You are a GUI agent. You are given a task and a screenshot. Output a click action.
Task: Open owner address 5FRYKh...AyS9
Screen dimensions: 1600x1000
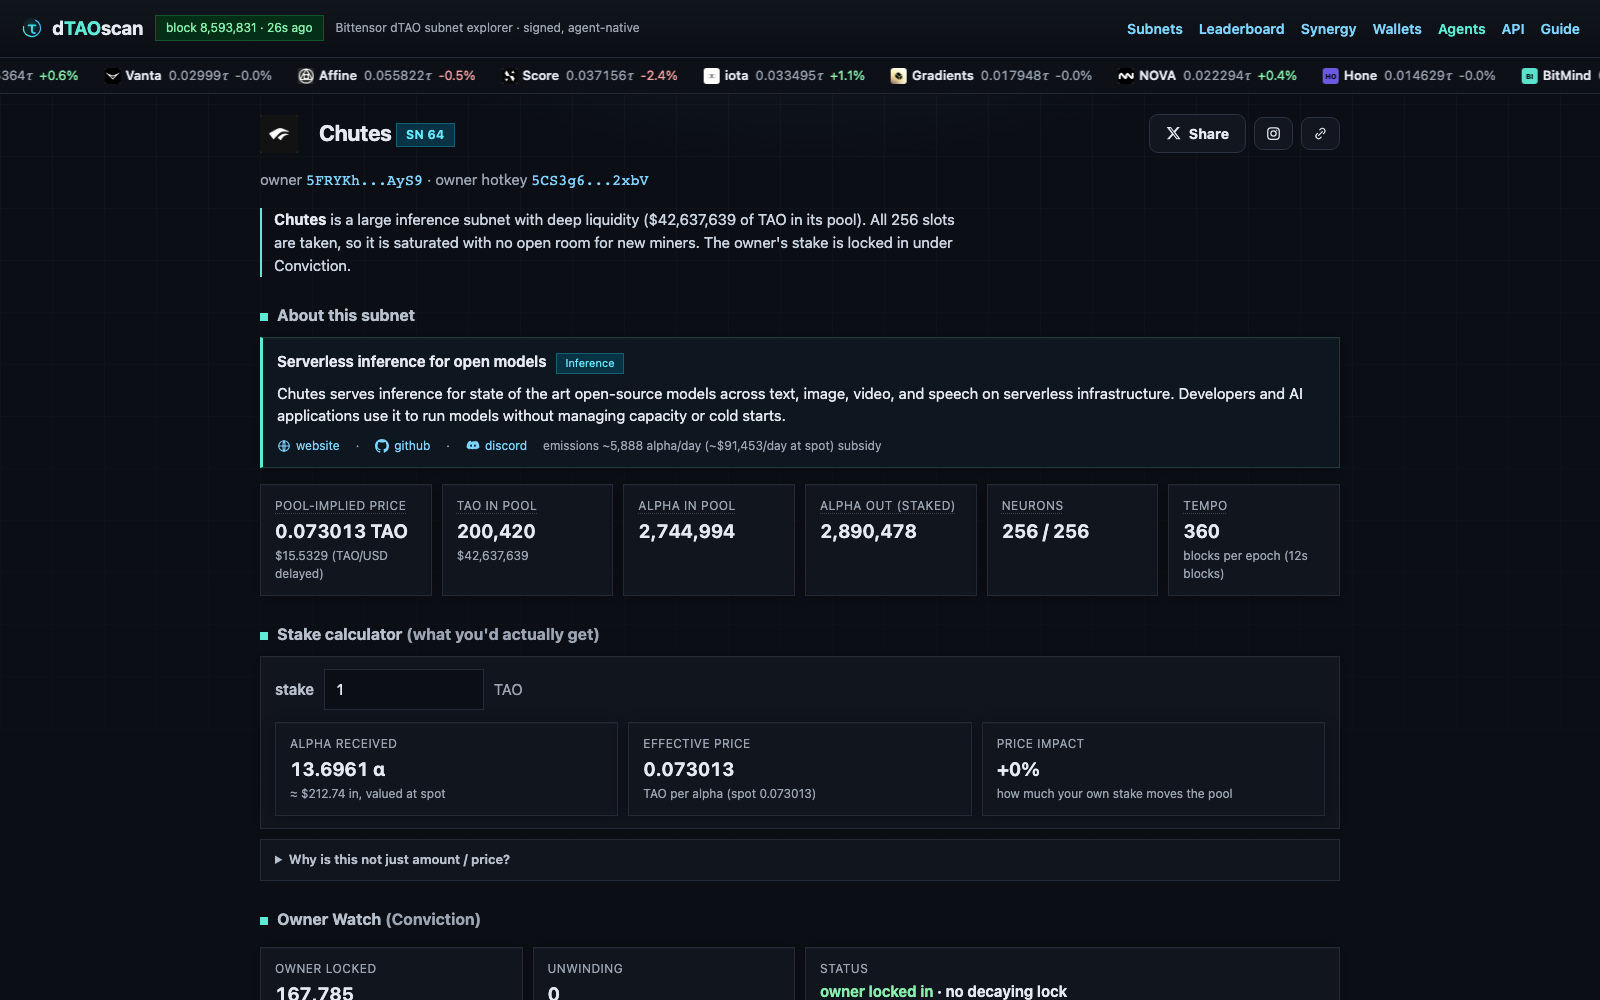point(364,181)
